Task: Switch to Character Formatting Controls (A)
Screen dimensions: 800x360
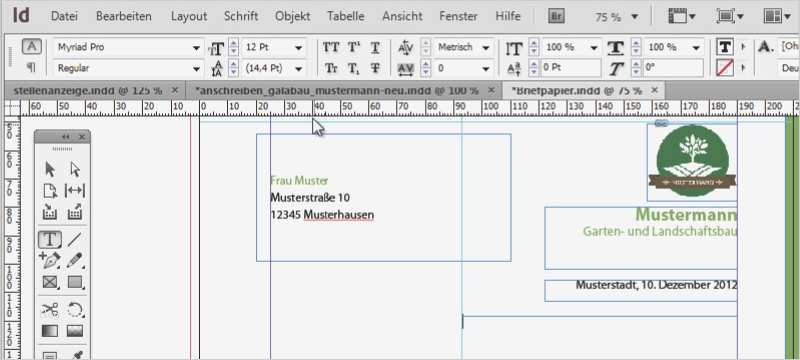Action: (x=31, y=46)
